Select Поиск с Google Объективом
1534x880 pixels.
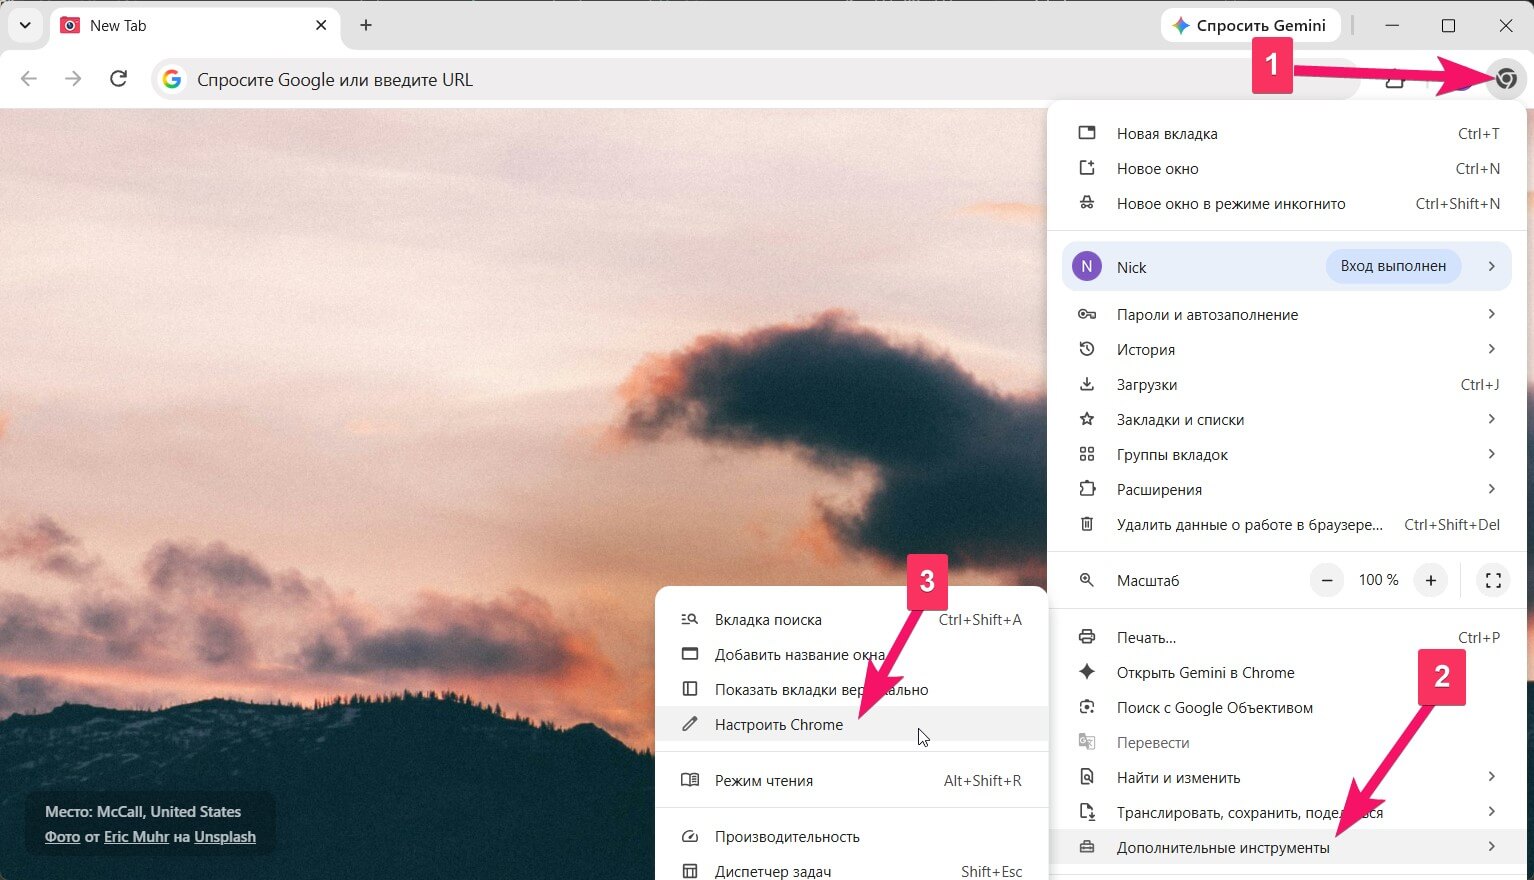[x=1286, y=708]
